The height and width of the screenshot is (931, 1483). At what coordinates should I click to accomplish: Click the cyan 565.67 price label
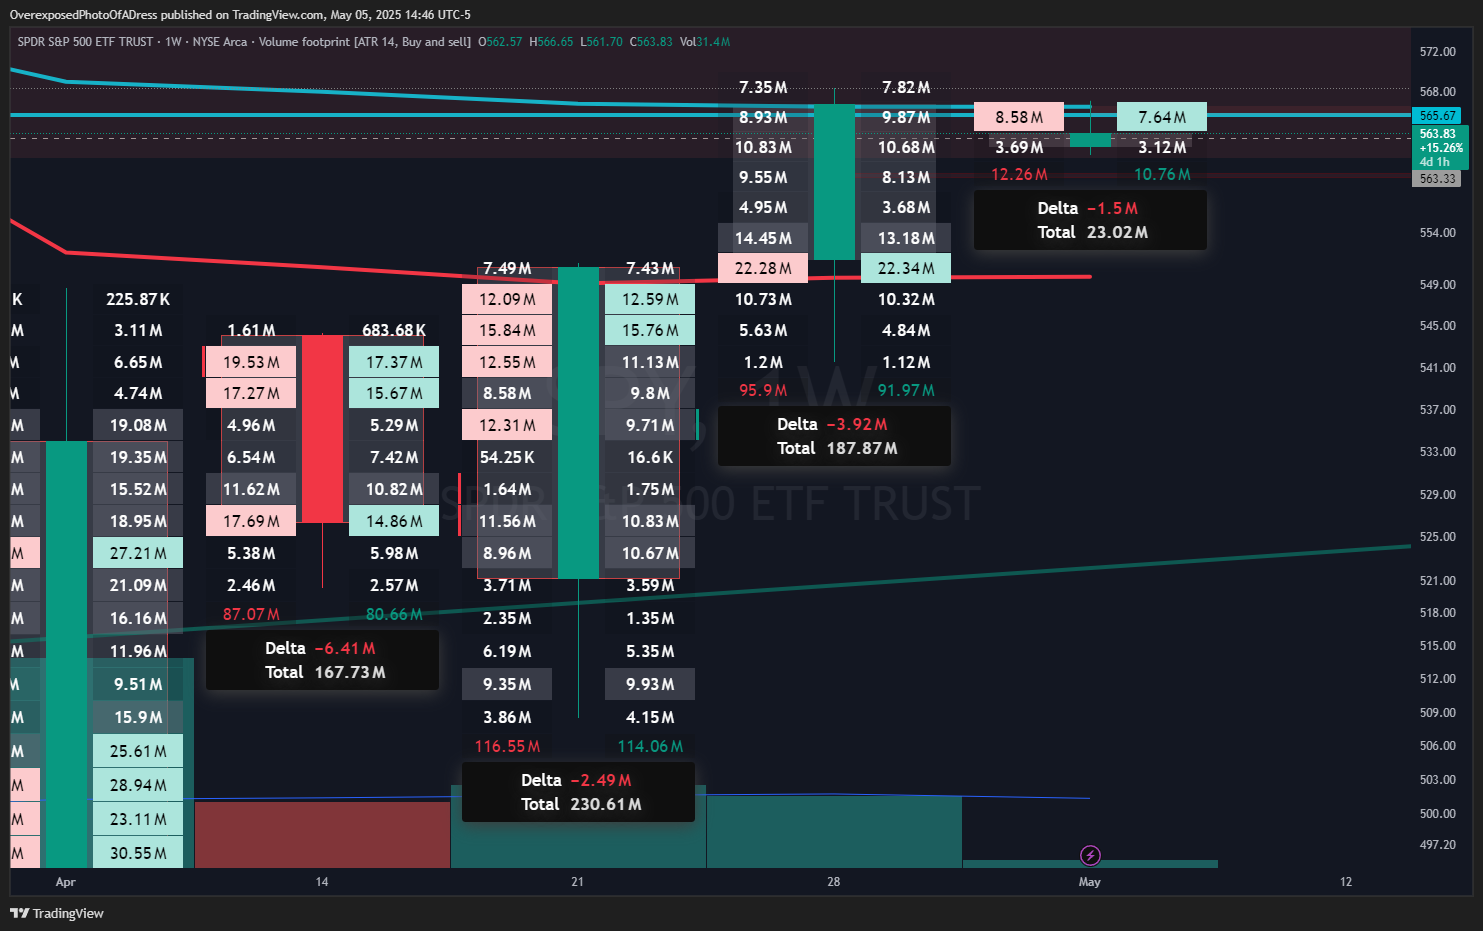pyautogui.click(x=1437, y=116)
